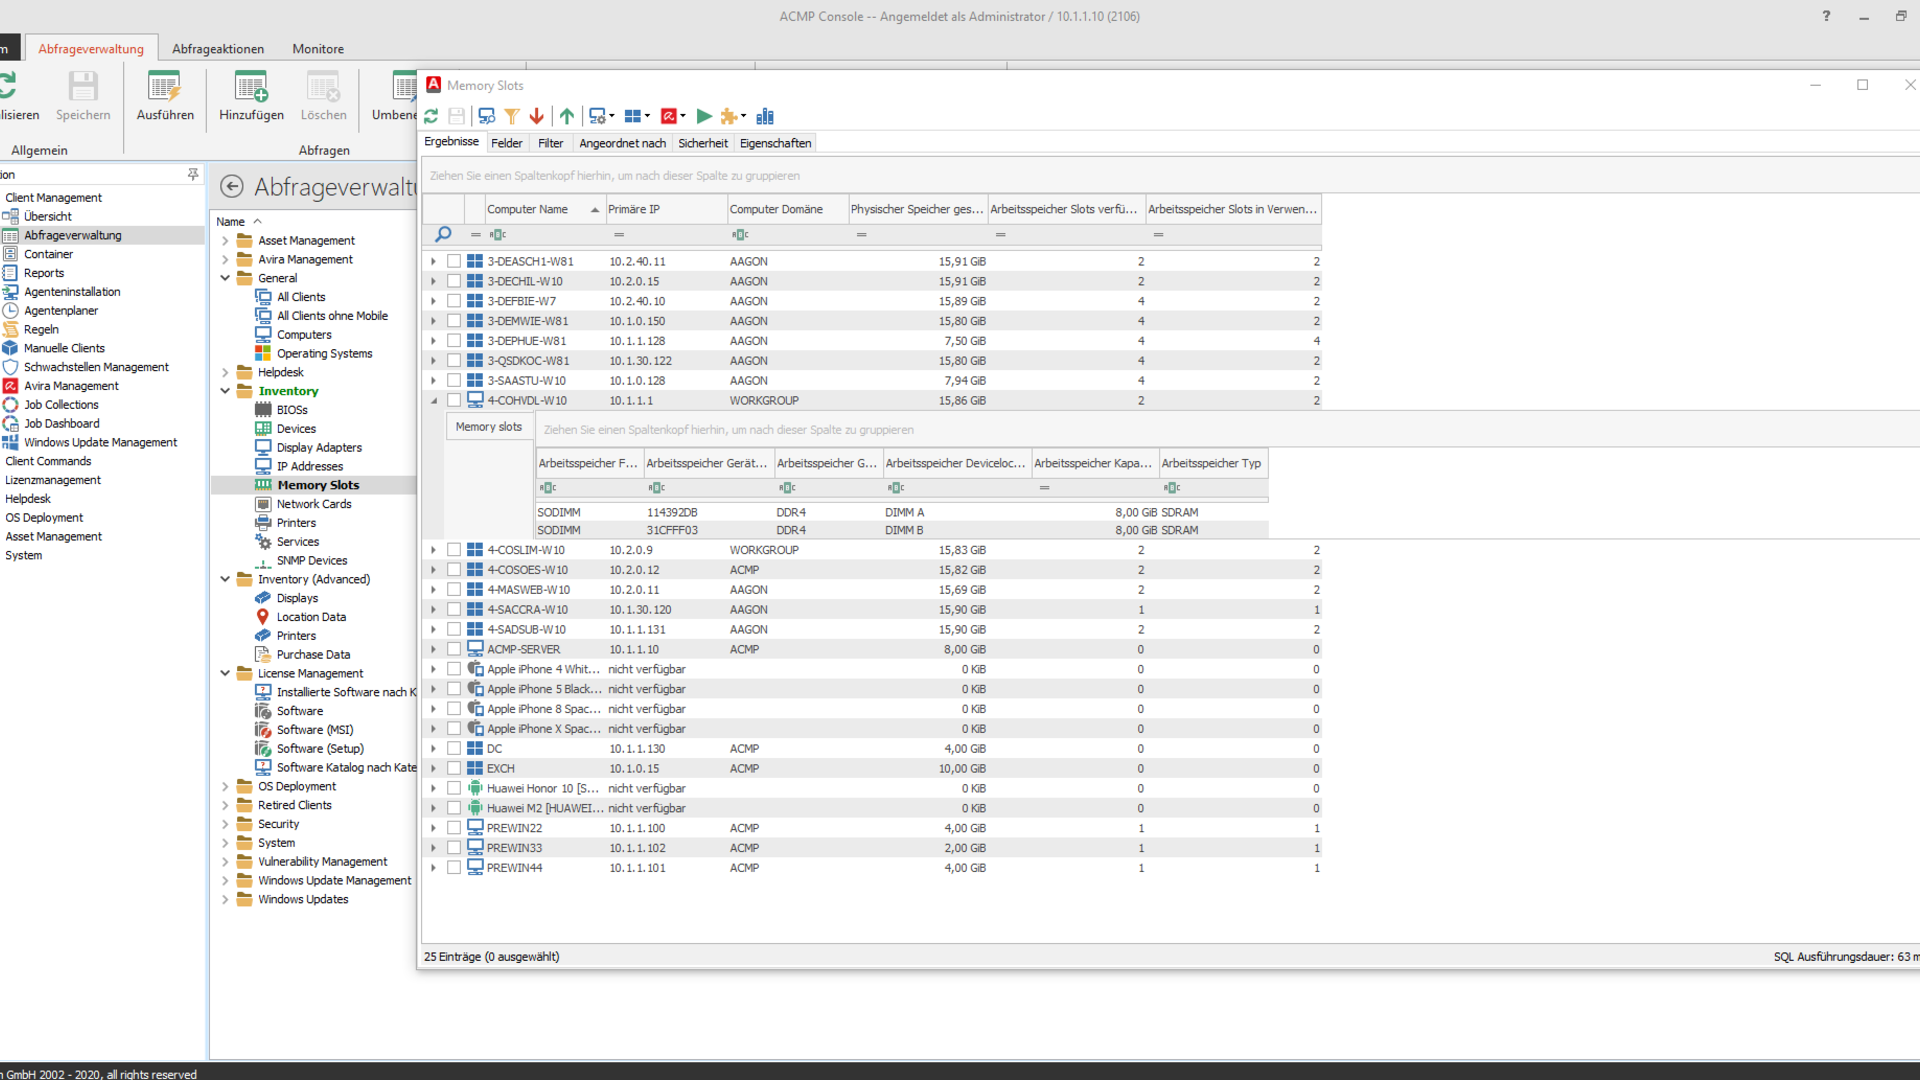The image size is (1920, 1080).
Task: Open Schwachstellen Management in sidebar
Action: (96, 367)
